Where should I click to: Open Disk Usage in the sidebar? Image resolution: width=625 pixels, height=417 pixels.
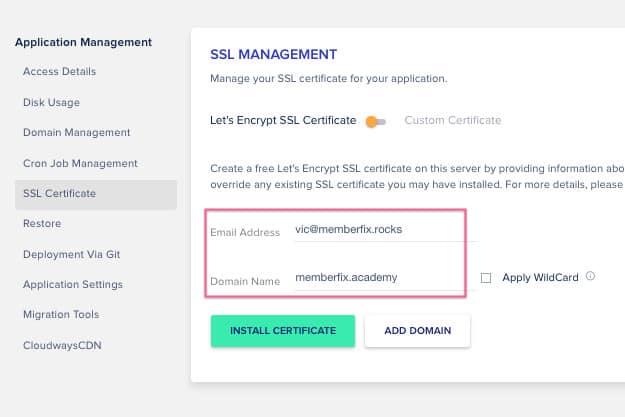click(52, 102)
